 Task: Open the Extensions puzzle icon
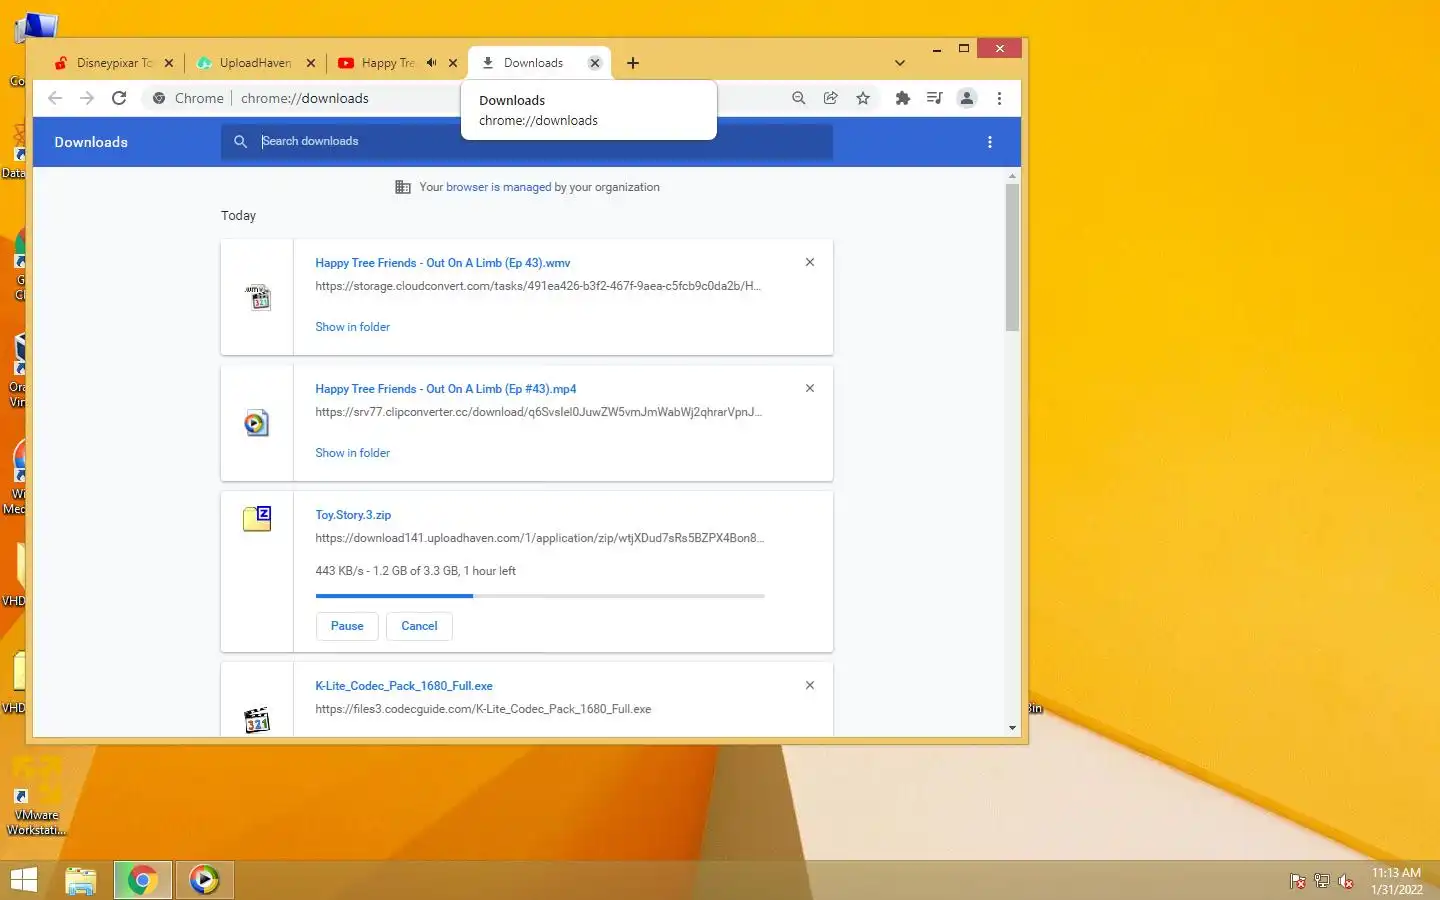(x=903, y=98)
